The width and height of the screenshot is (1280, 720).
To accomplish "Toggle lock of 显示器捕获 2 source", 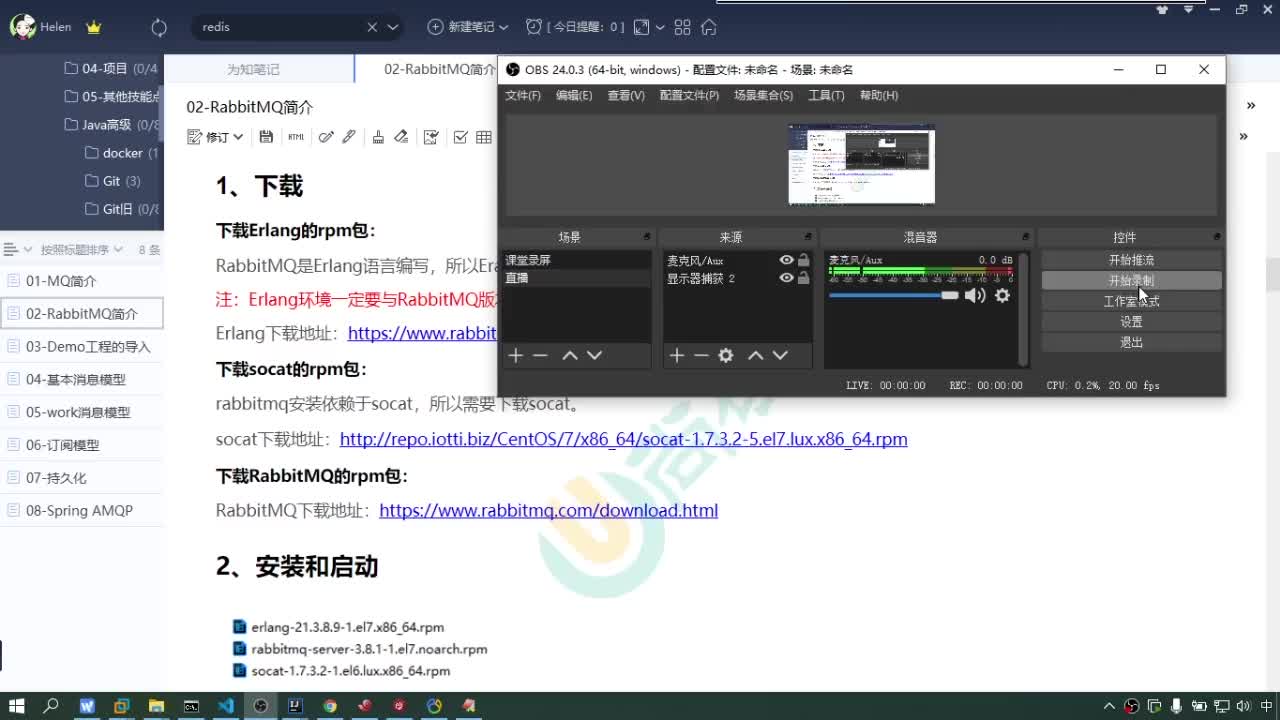I will click(803, 278).
